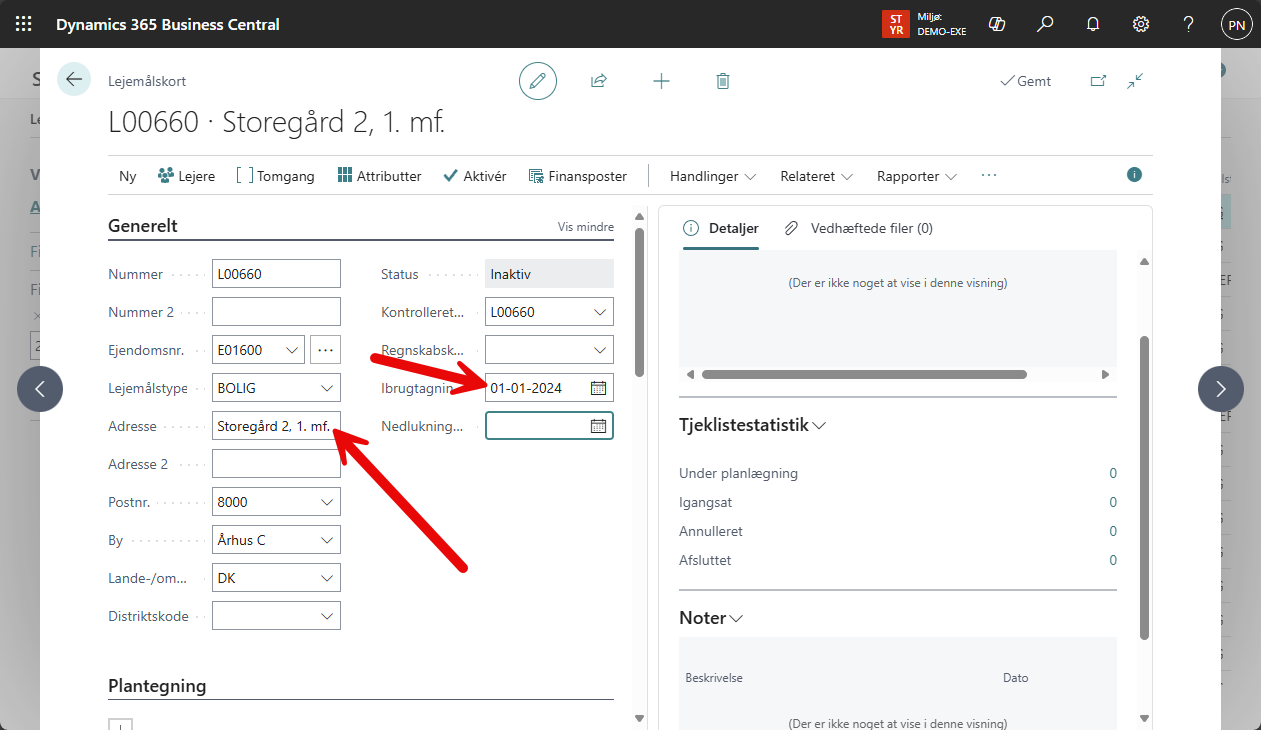Switch to Vedhæftede filer tab
Image resolution: width=1261 pixels, height=730 pixels.
(858, 228)
